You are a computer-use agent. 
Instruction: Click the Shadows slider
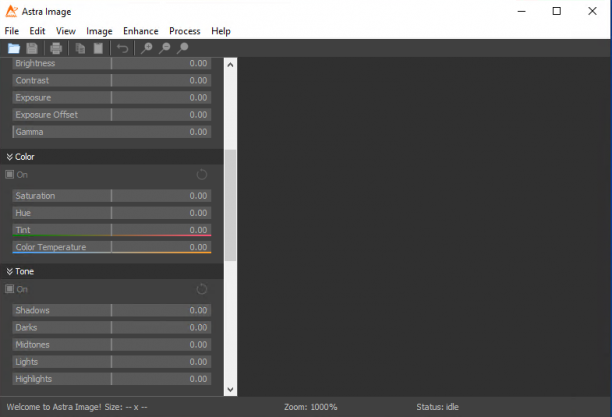tap(112, 310)
